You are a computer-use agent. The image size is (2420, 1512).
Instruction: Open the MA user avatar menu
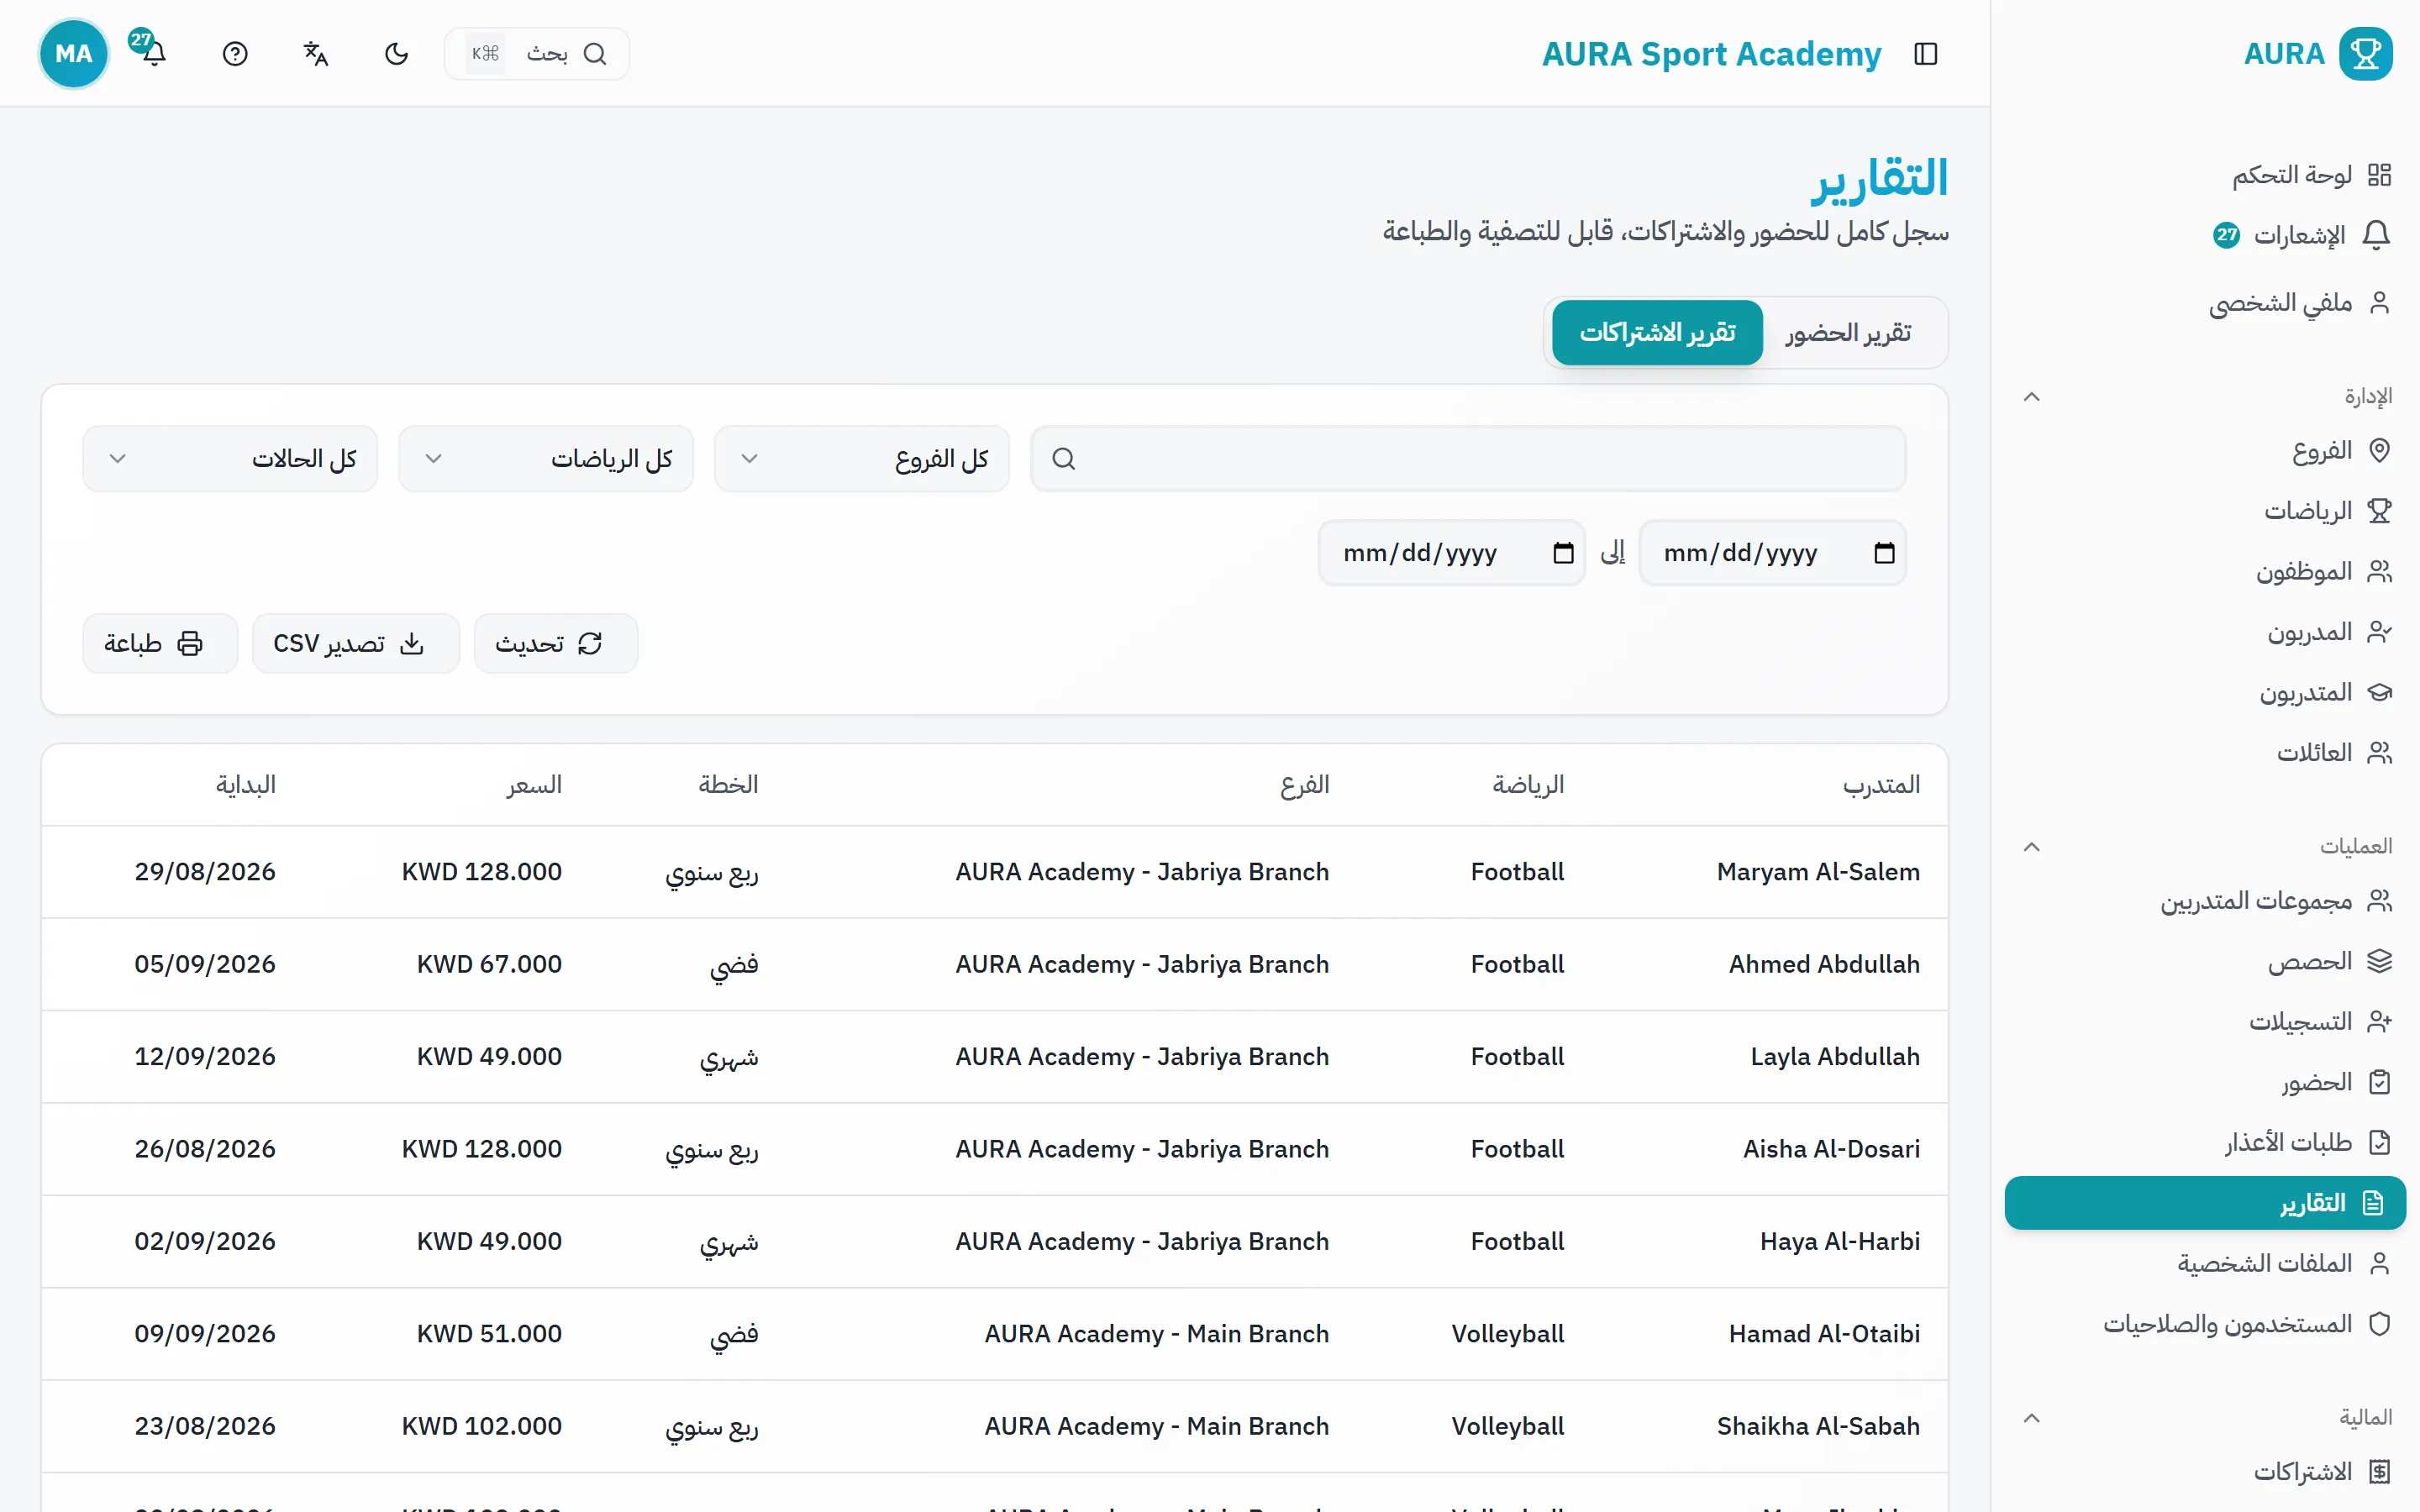[x=73, y=53]
